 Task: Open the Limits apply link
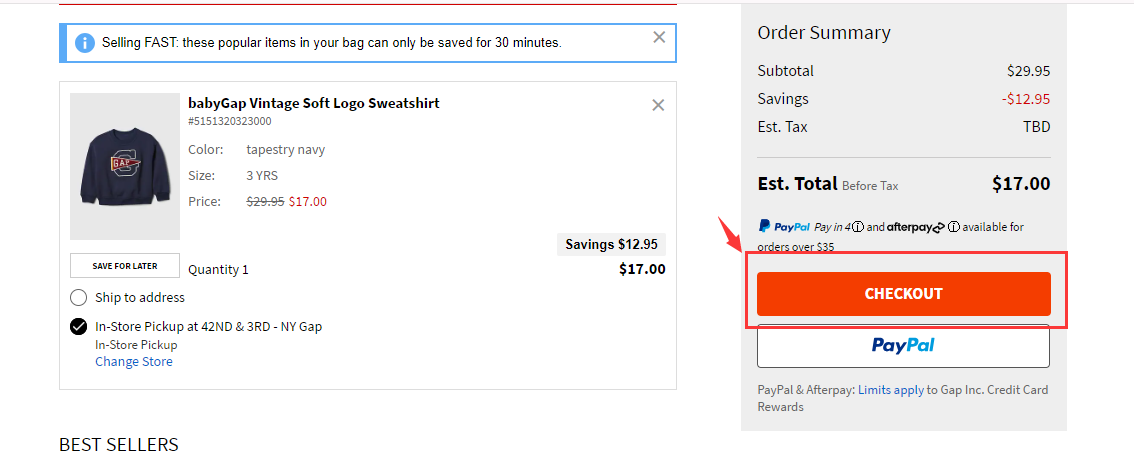tap(890, 390)
